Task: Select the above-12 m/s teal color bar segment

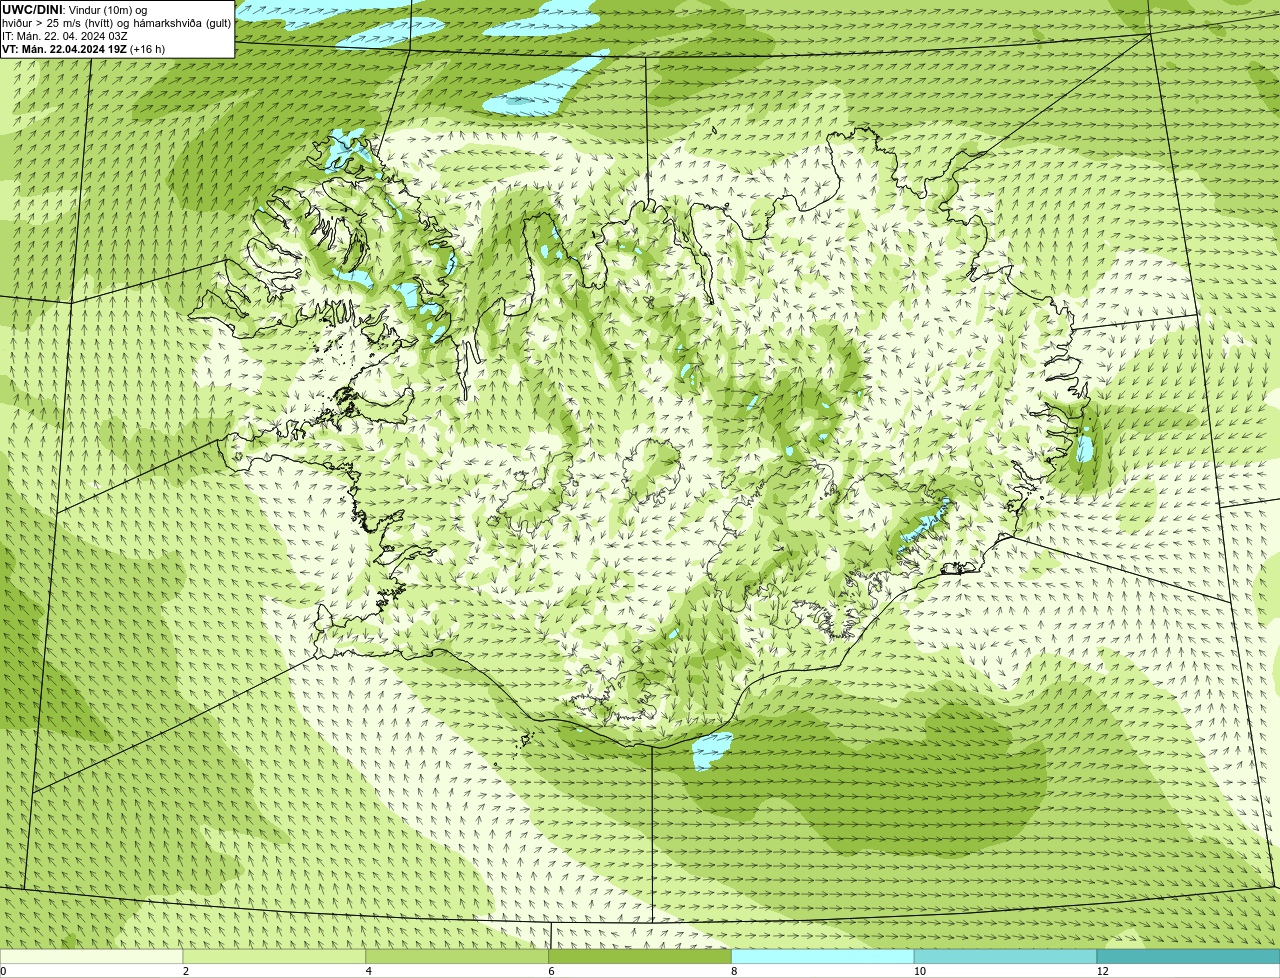Action: coord(1188,957)
